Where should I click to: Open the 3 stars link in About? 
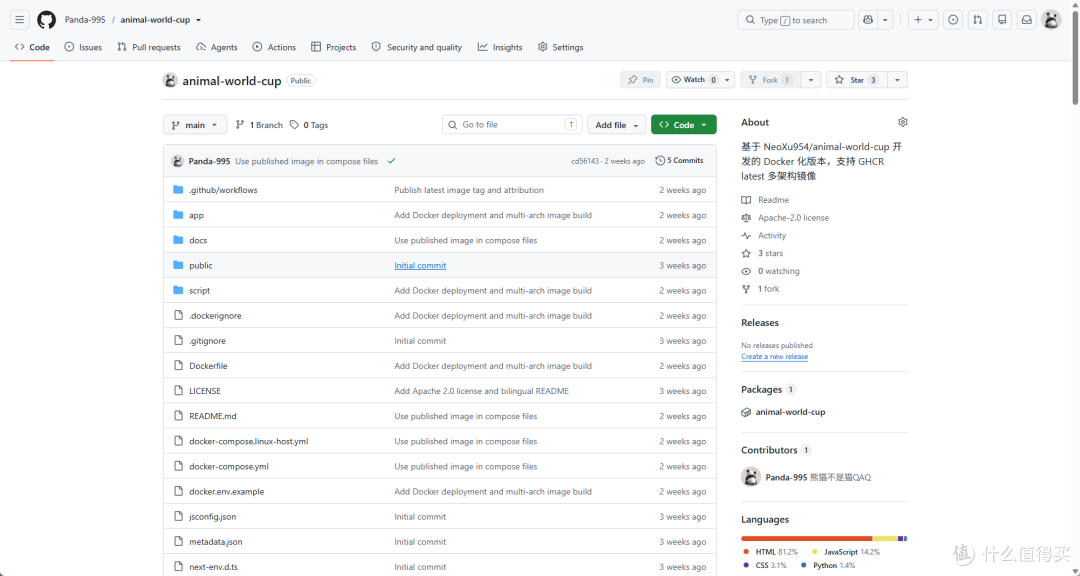770,253
